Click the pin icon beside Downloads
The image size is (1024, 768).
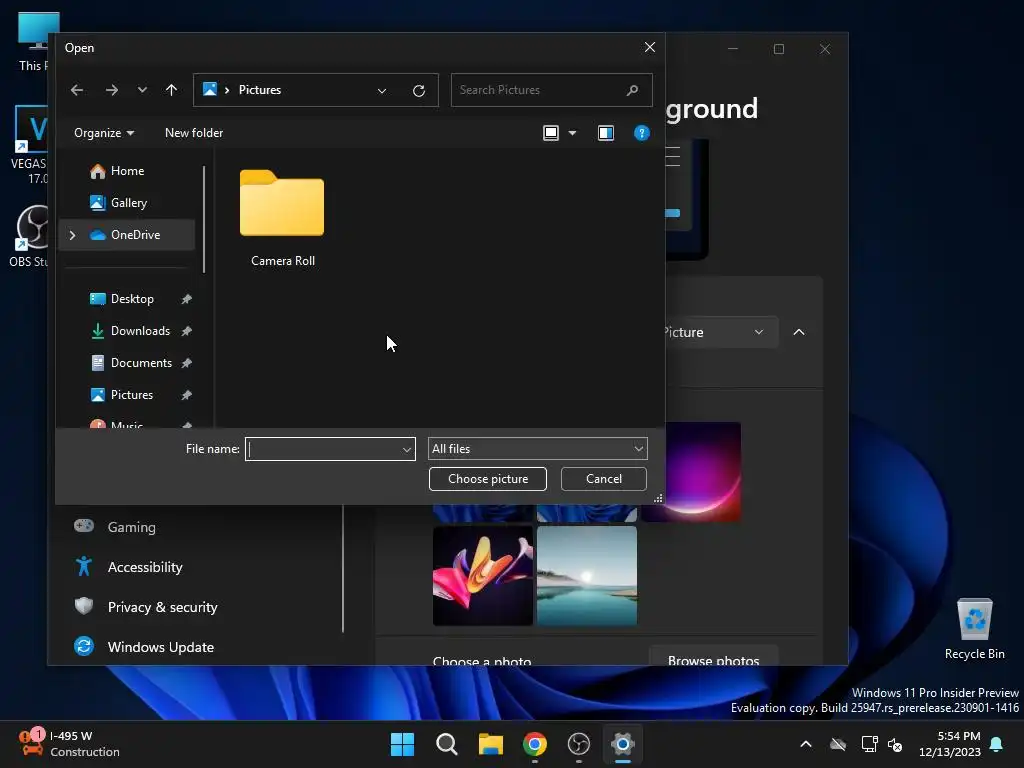186,331
